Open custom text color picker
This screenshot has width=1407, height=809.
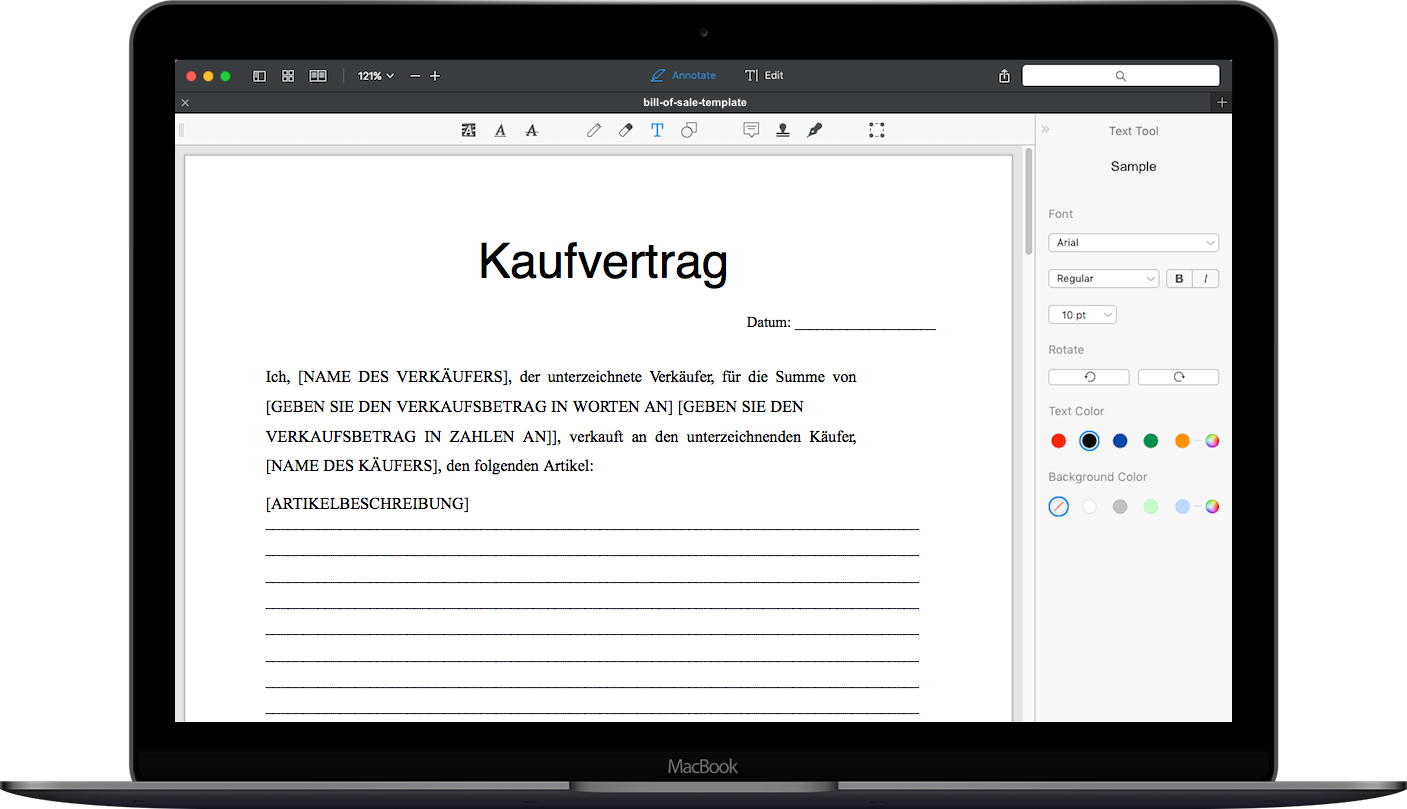pyautogui.click(x=1212, y=441)
